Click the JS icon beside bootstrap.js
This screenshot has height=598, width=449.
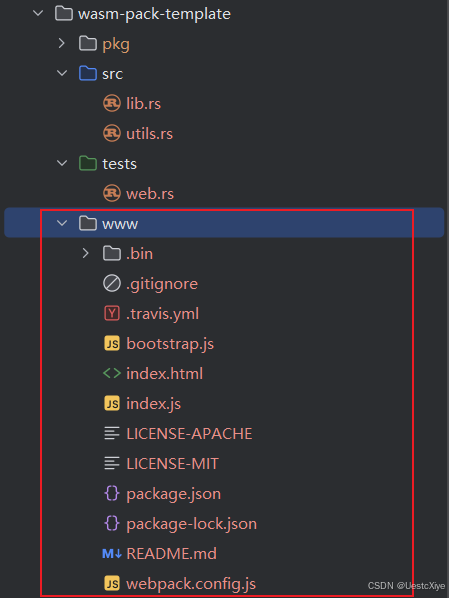point(112,344)
